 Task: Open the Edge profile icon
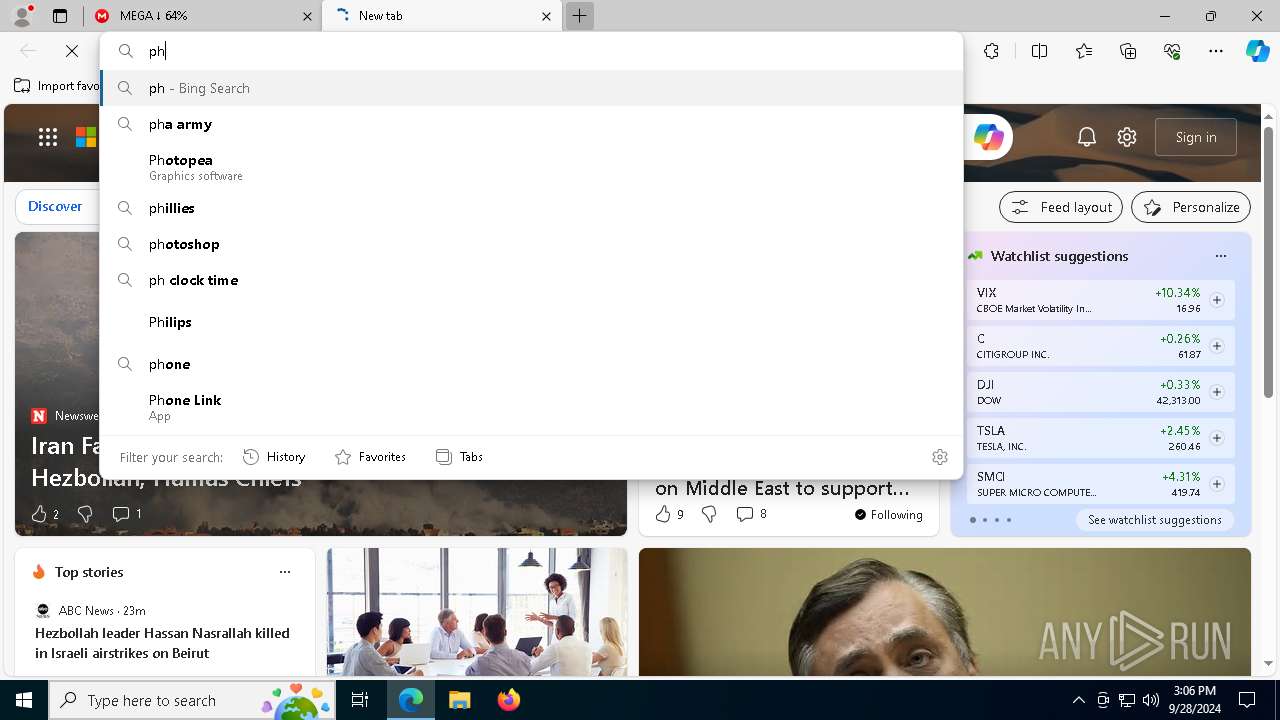point(22,16)
